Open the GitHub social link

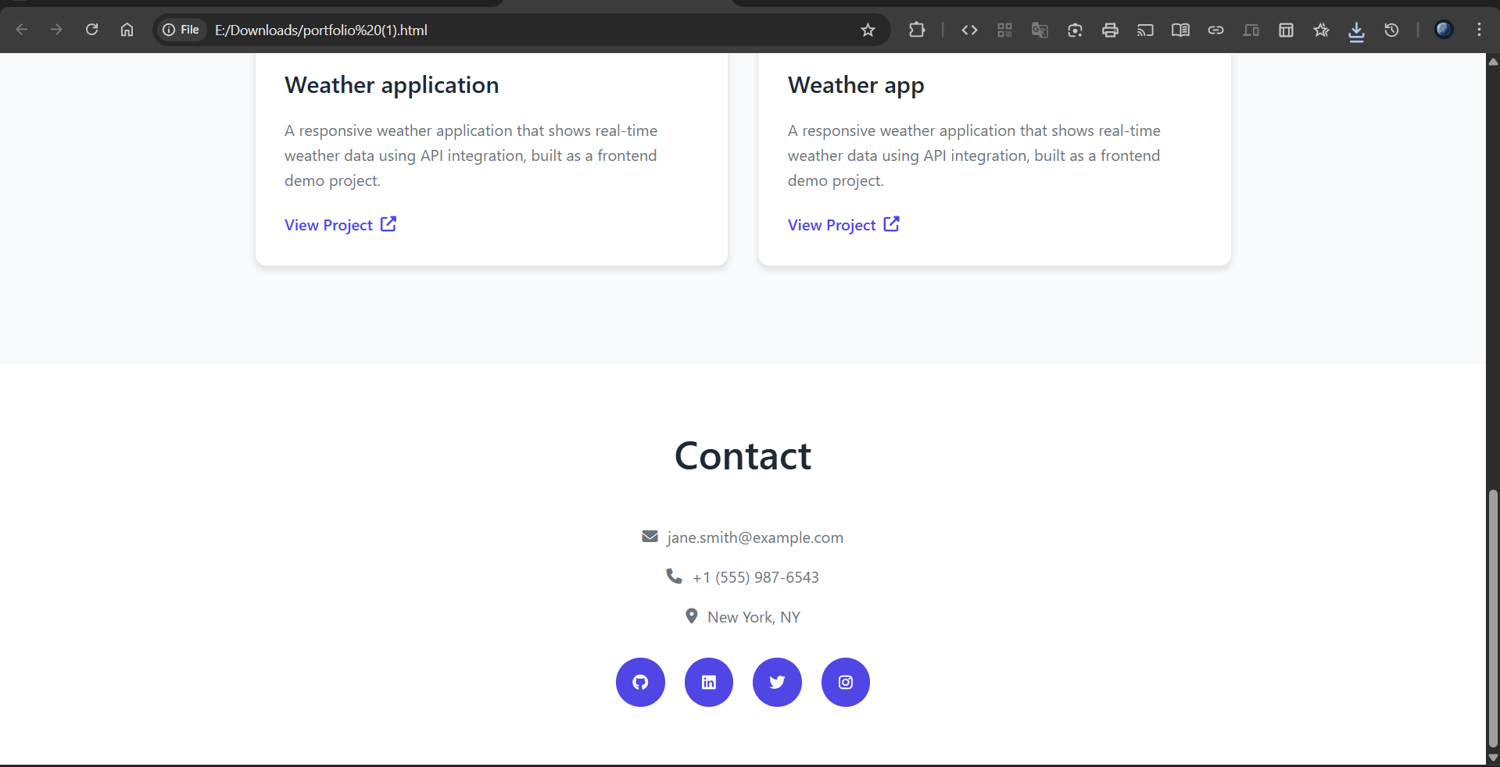[640, 682]
